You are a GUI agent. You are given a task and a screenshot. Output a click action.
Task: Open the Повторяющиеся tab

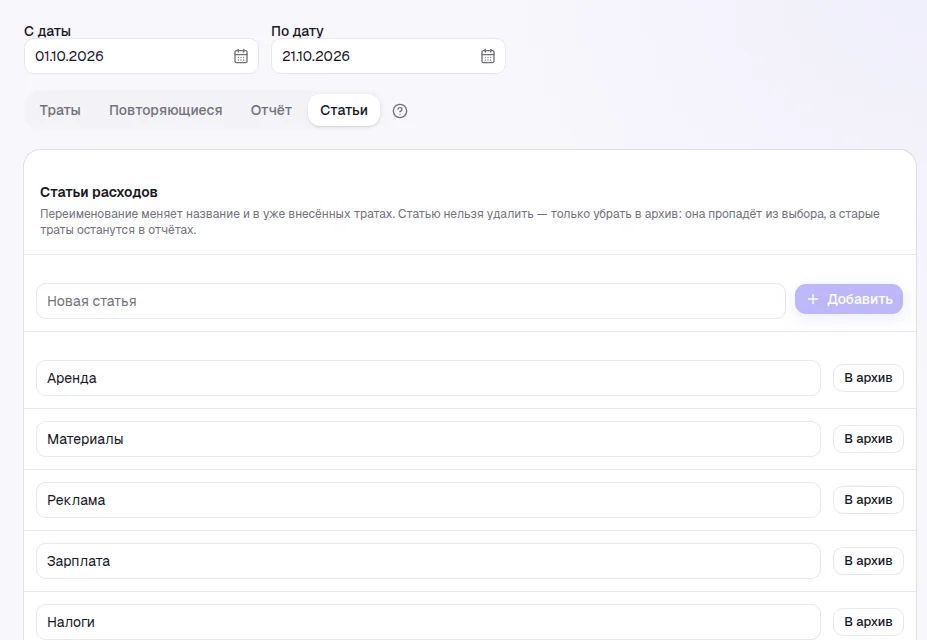(x=166, y=111)
